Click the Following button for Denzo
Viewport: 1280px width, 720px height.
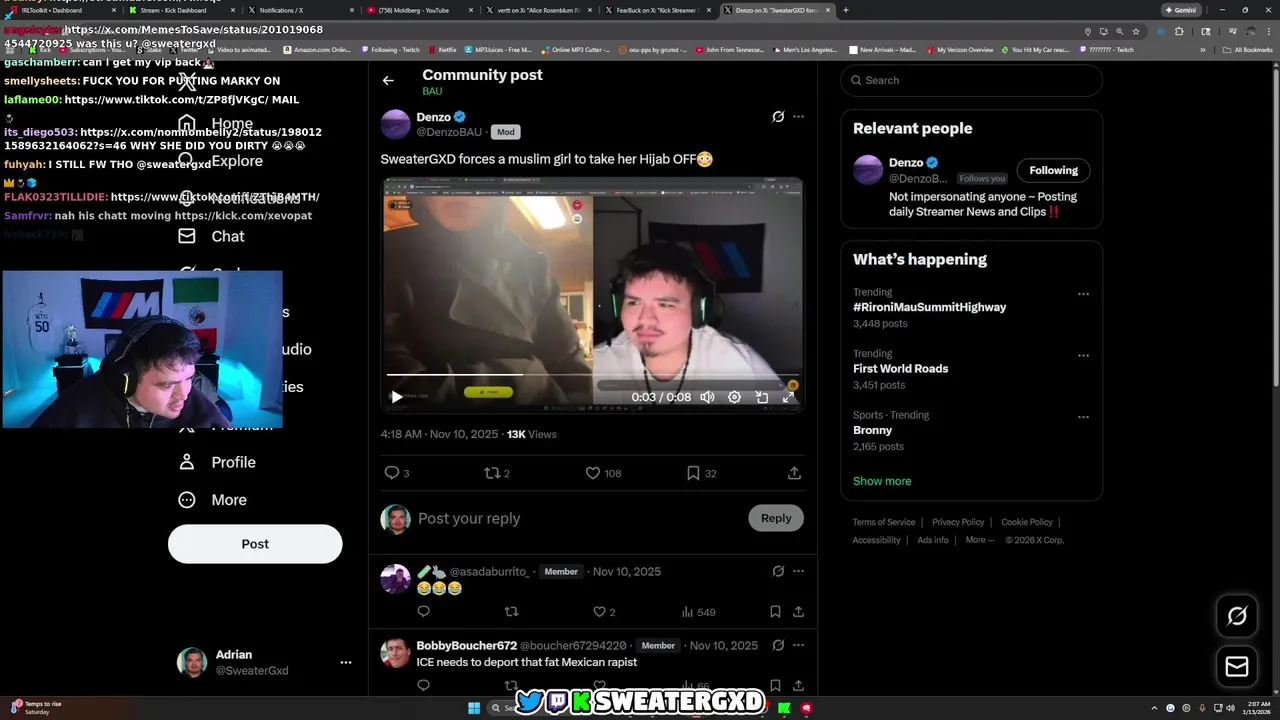(x=1053, y=170)
